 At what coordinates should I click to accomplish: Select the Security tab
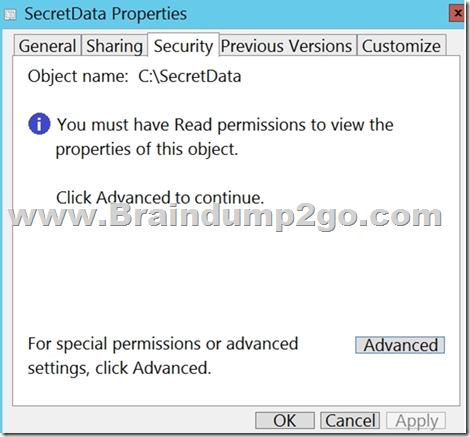pos(183,45)
